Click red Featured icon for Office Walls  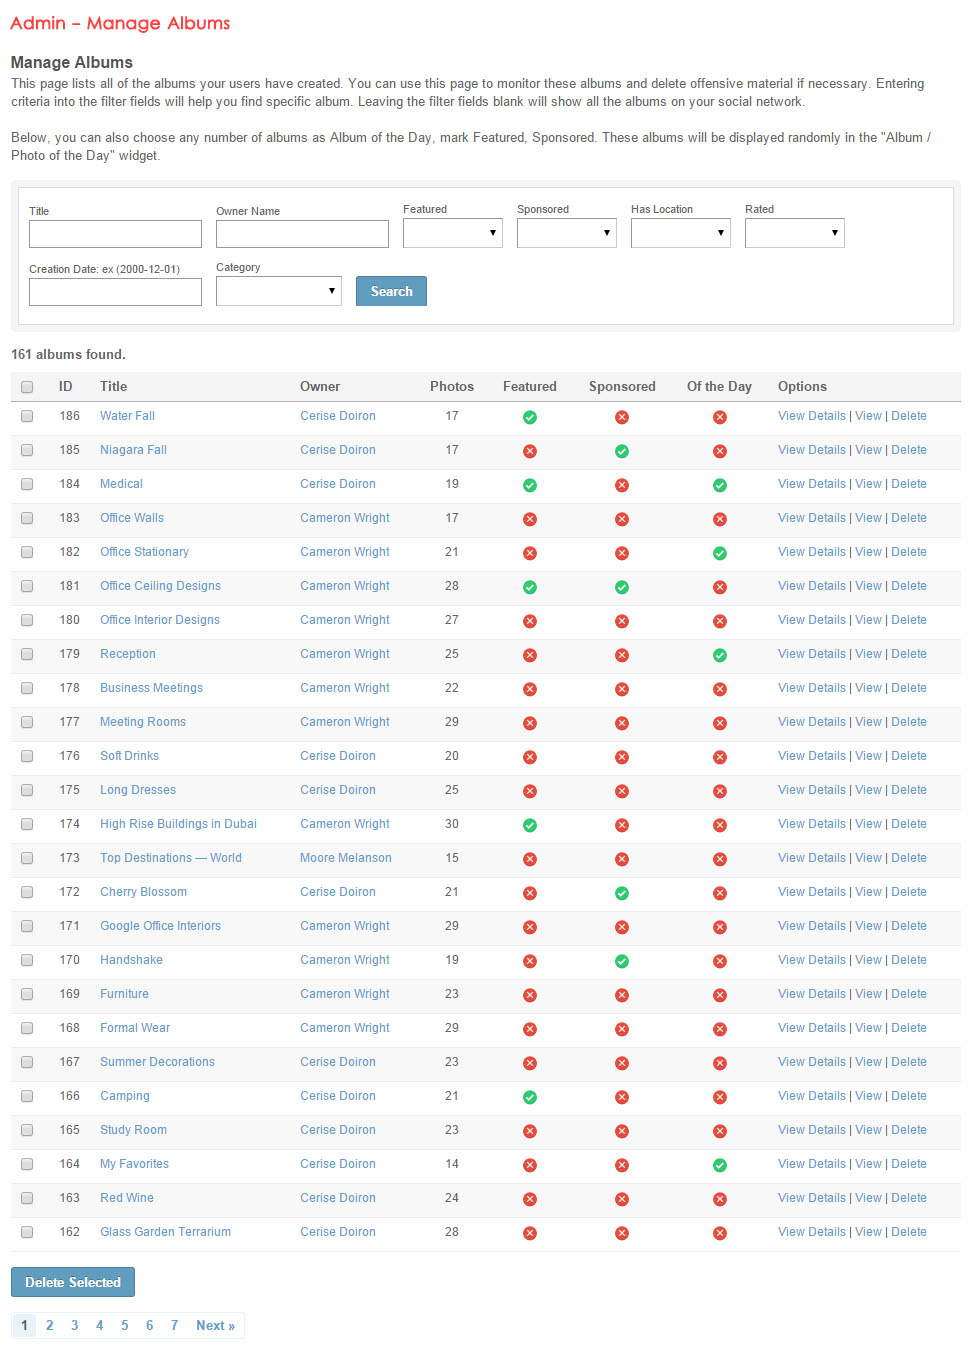point(530,519)
